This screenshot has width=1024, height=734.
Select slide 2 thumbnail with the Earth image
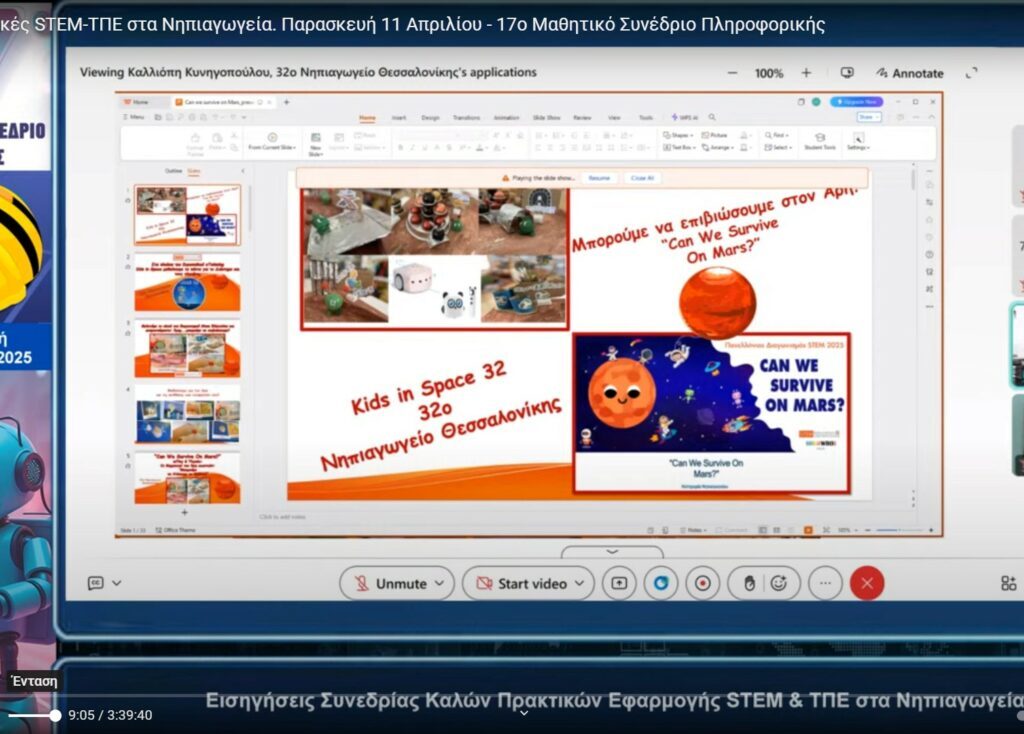pyautogui.click(x=187, y=283)
